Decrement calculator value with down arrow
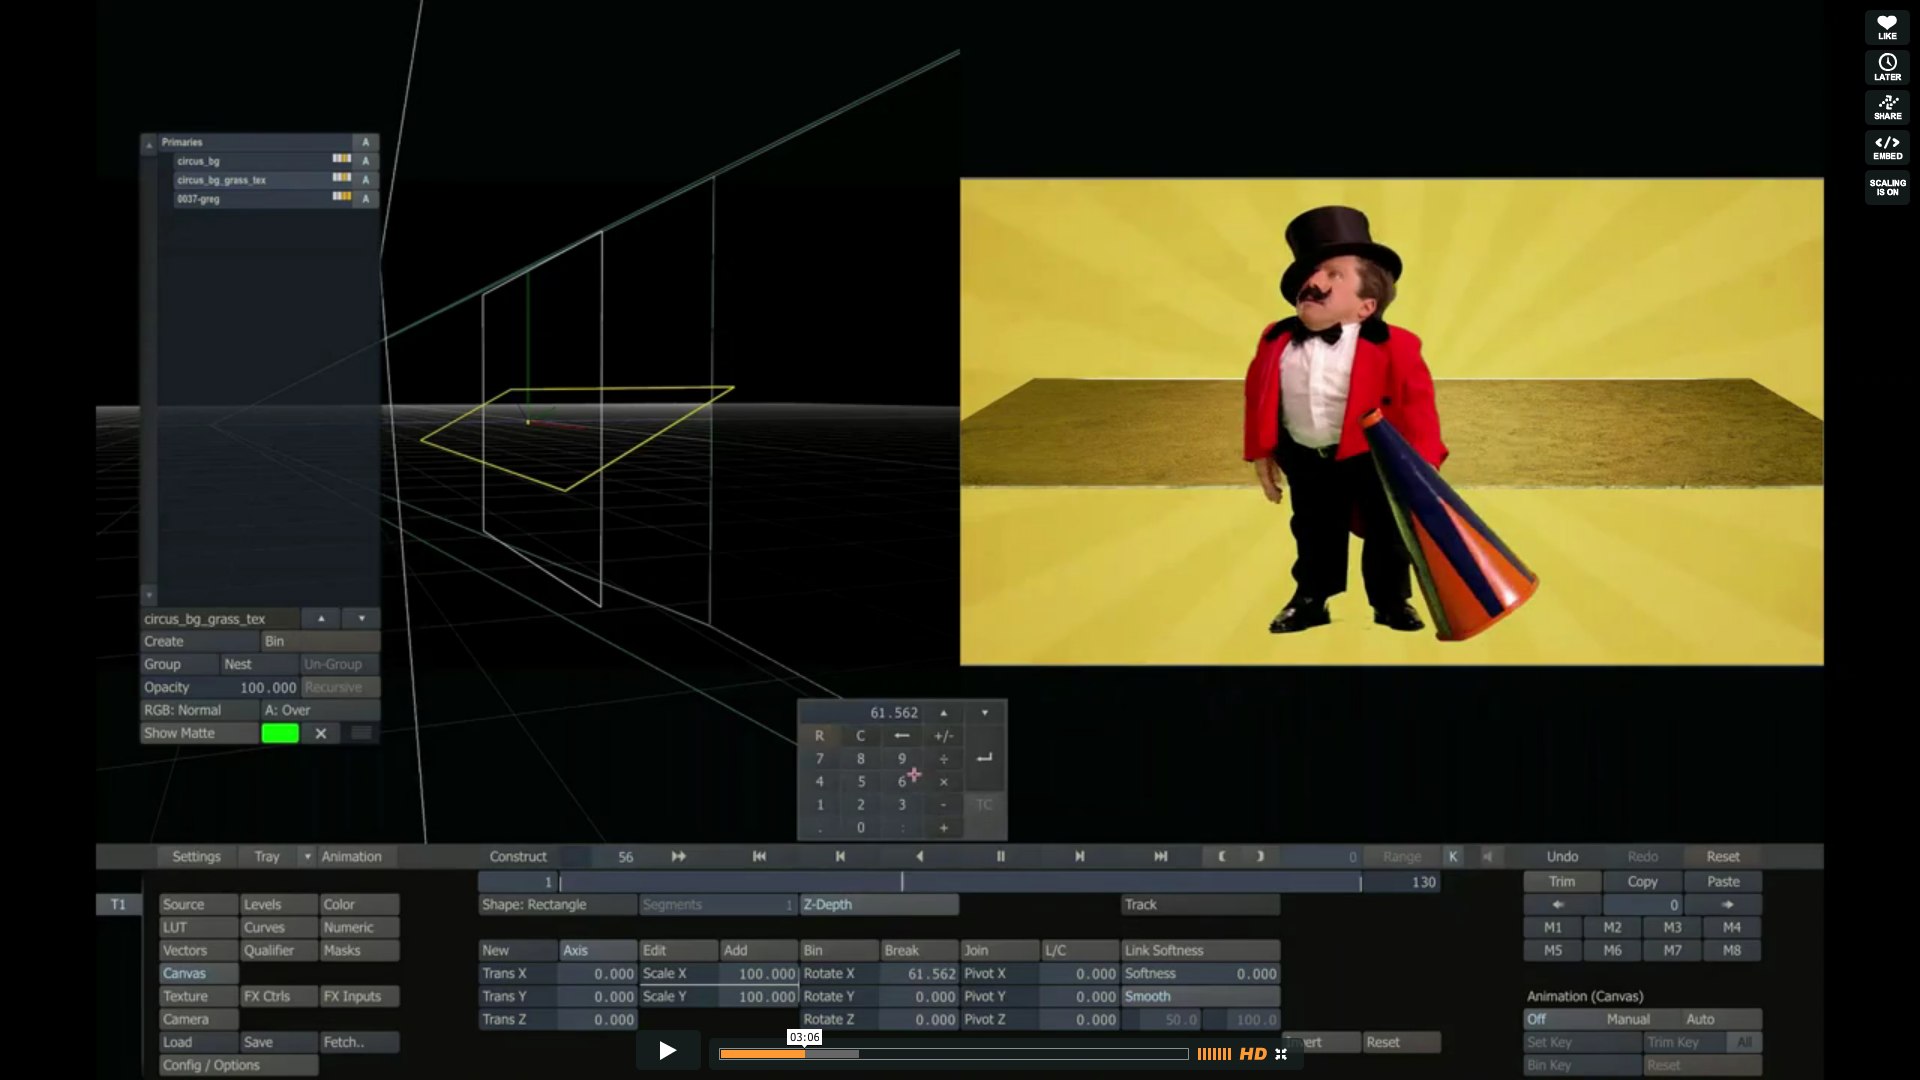 point(984,713)
